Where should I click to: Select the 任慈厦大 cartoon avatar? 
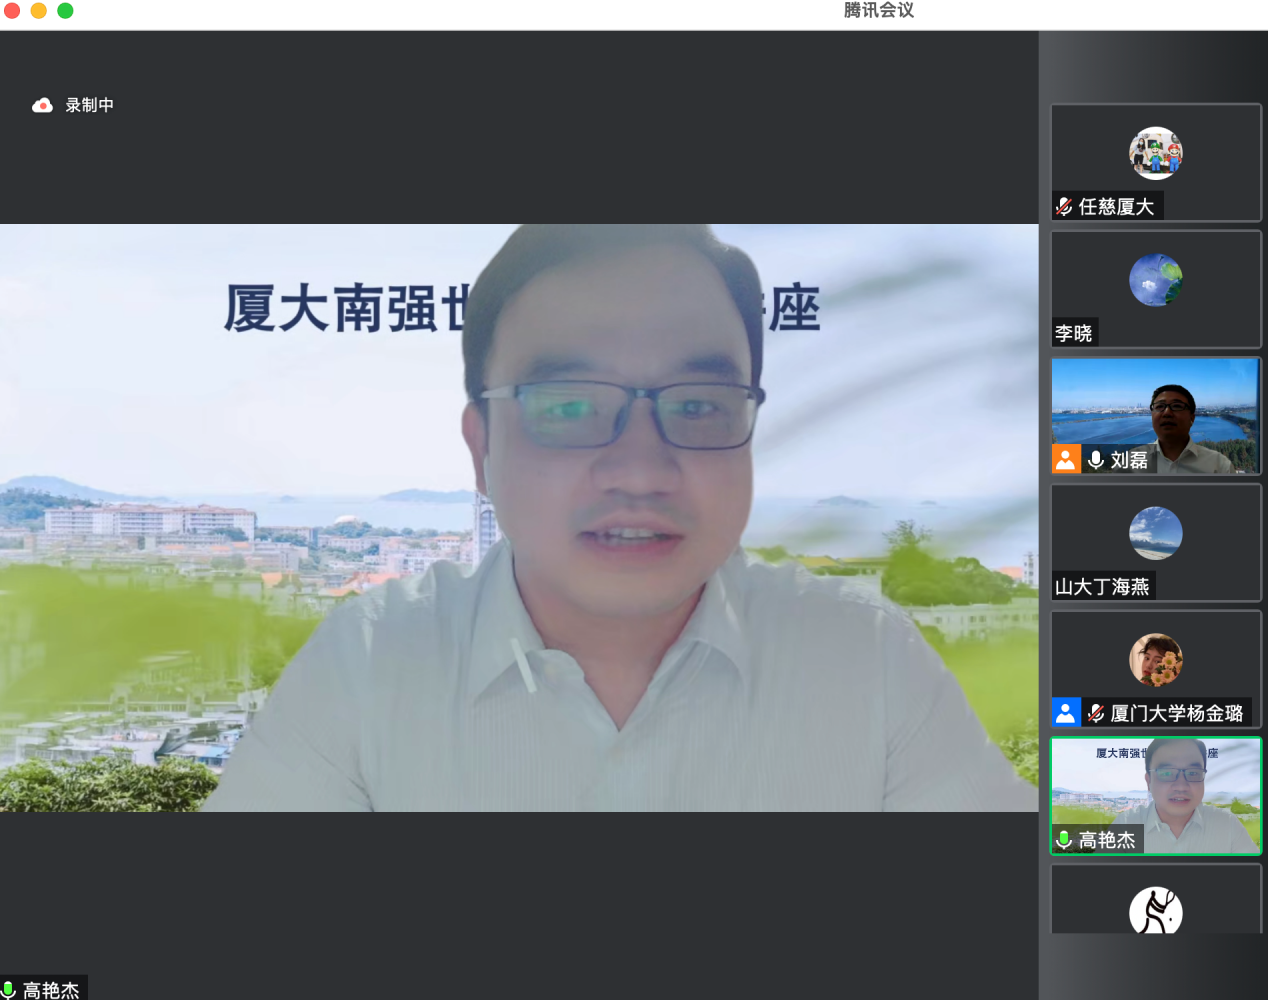coord(1155,153)
